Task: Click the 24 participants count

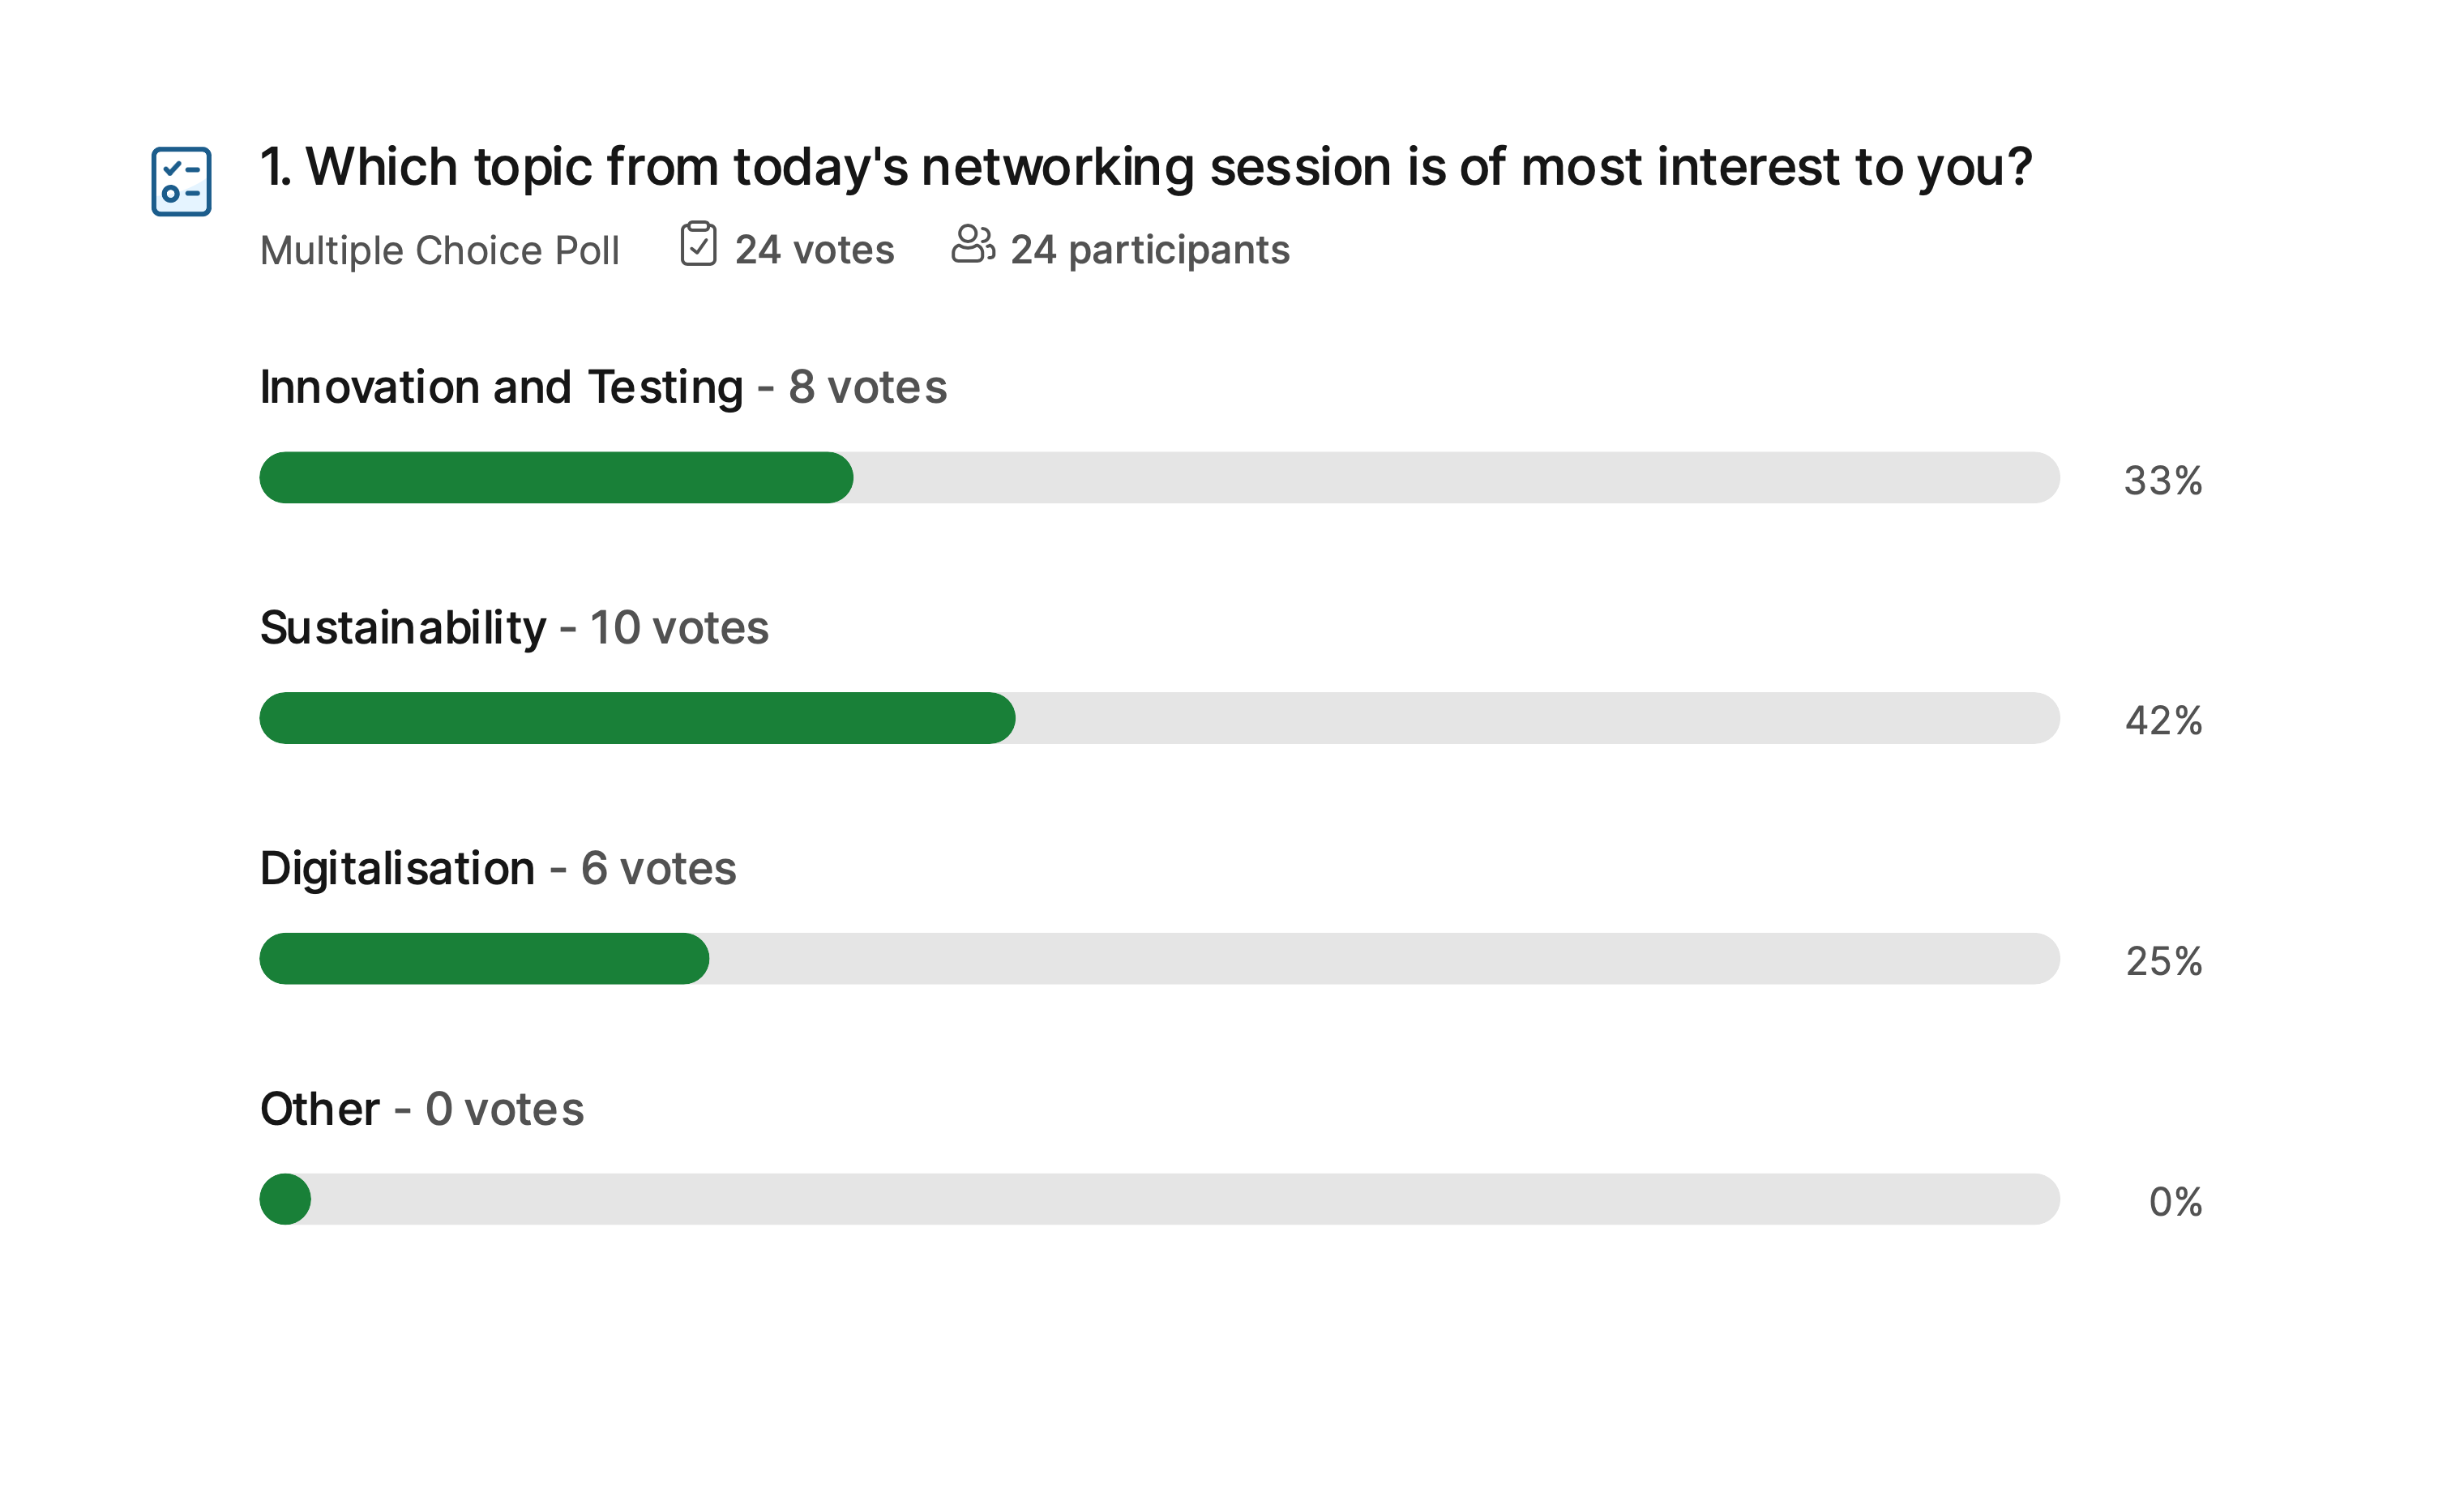Action: (x=1150, y=250)
